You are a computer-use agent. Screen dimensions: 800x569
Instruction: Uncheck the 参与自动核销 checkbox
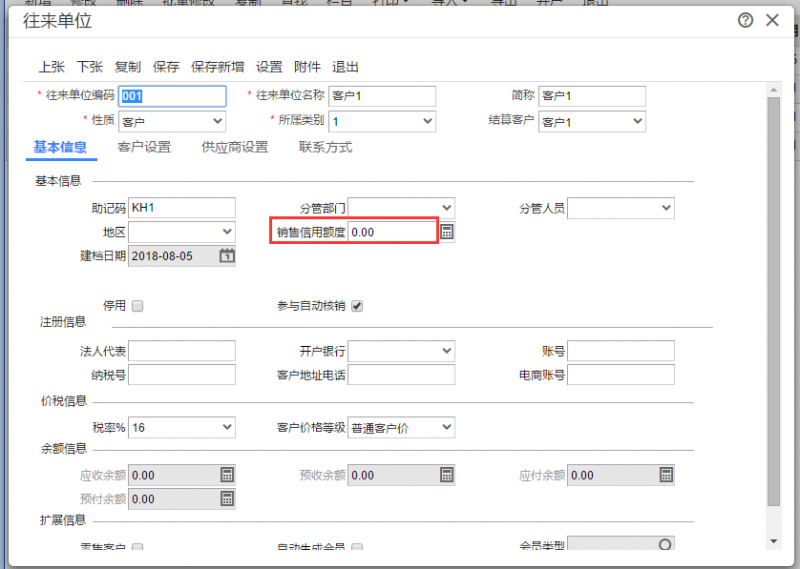click(357, 306)
